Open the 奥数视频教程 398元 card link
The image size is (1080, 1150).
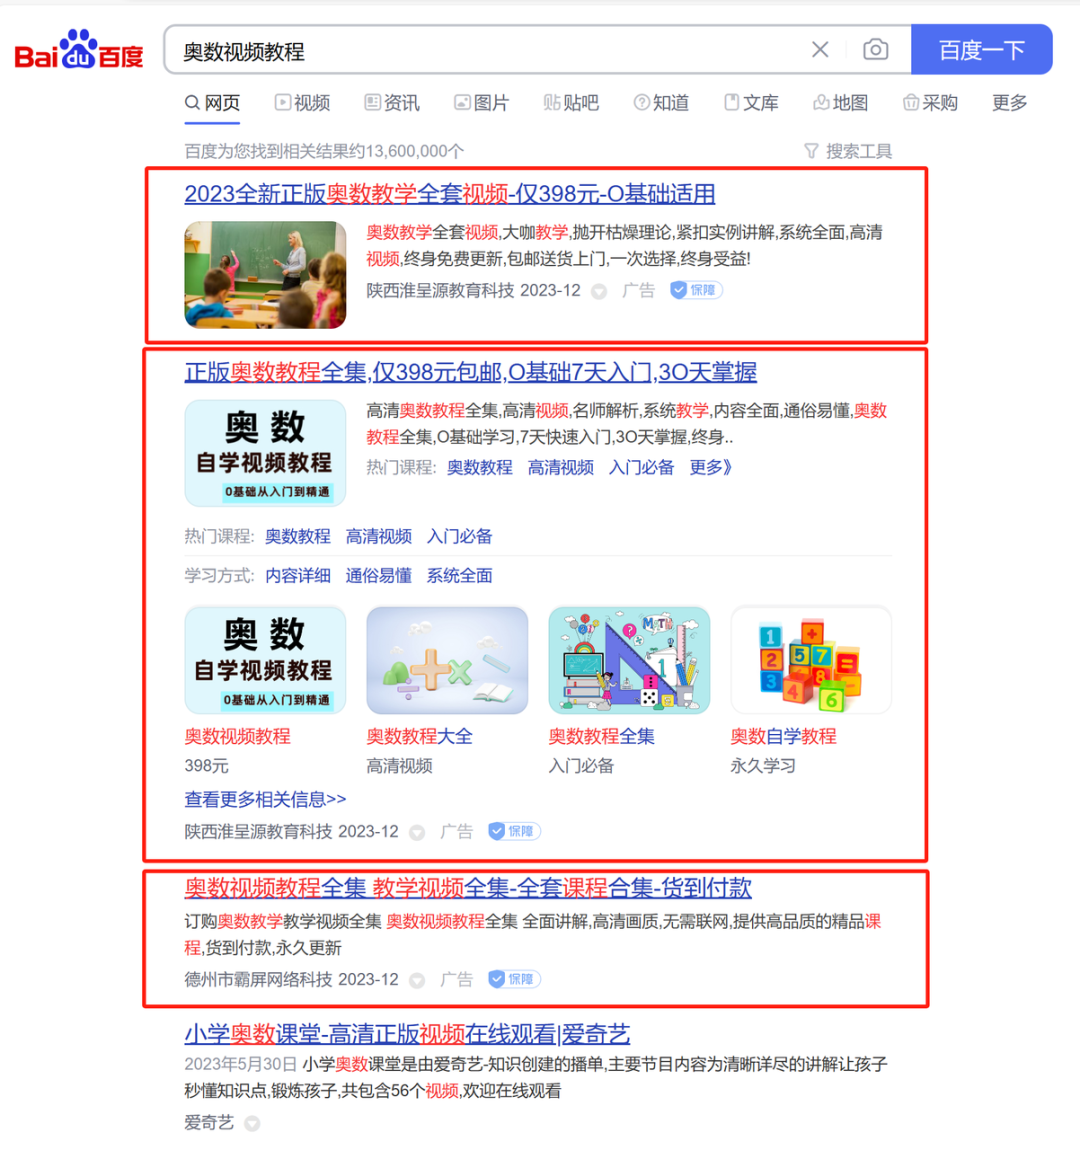pos(238,736)
